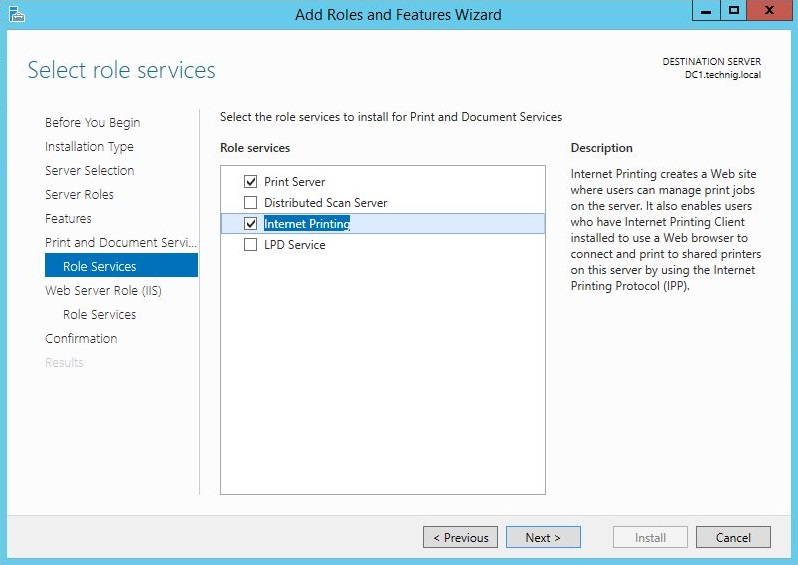Open the Features wizard step
798x565 pixels.
pyautogui.click(x=68, y=219)
